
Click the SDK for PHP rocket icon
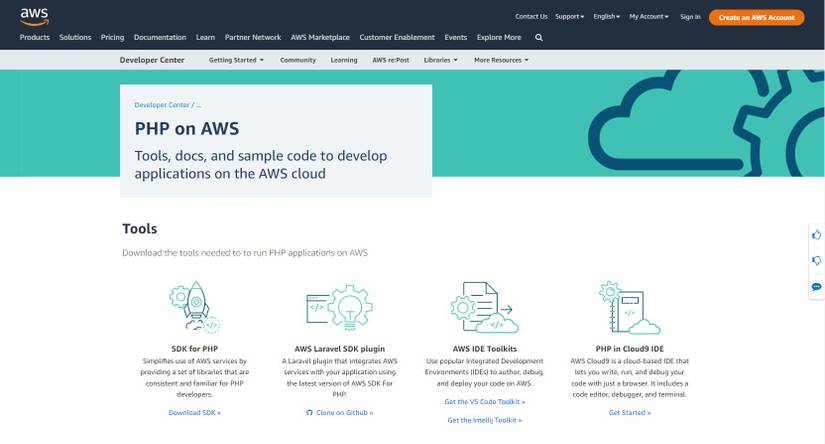(195, 307)
